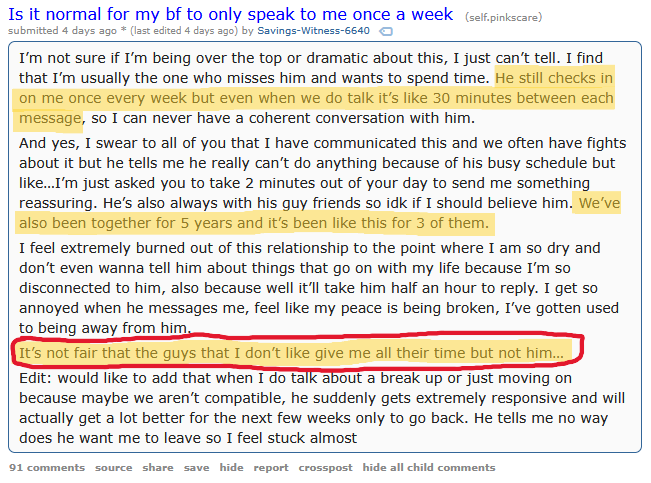
Task: Open the self.pinkscare subreddit link
Action: click(507, 15)
